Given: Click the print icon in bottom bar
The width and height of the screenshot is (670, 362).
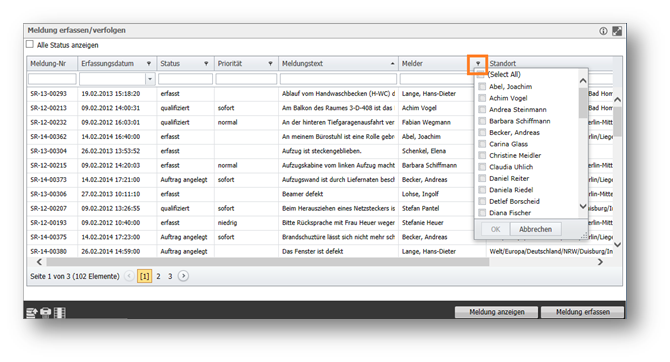Looking at the screenshot, I should [46, 313].
